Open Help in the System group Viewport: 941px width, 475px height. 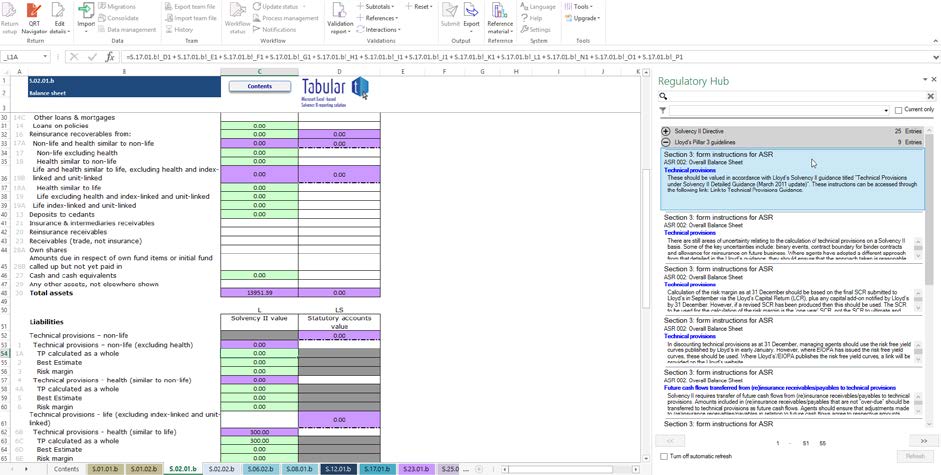[531, 18]
